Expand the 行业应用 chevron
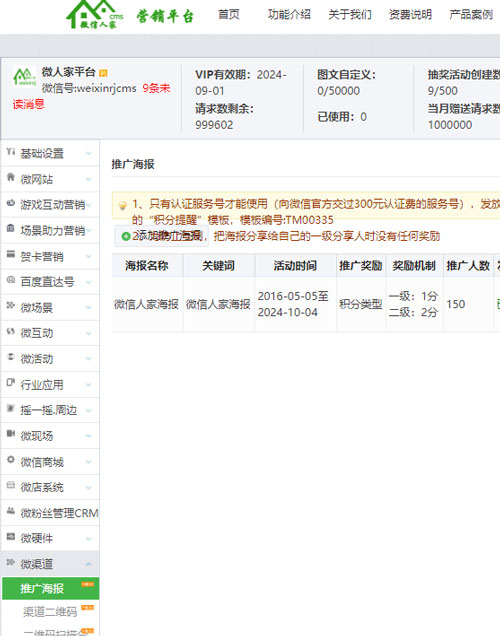 (88, 385)
